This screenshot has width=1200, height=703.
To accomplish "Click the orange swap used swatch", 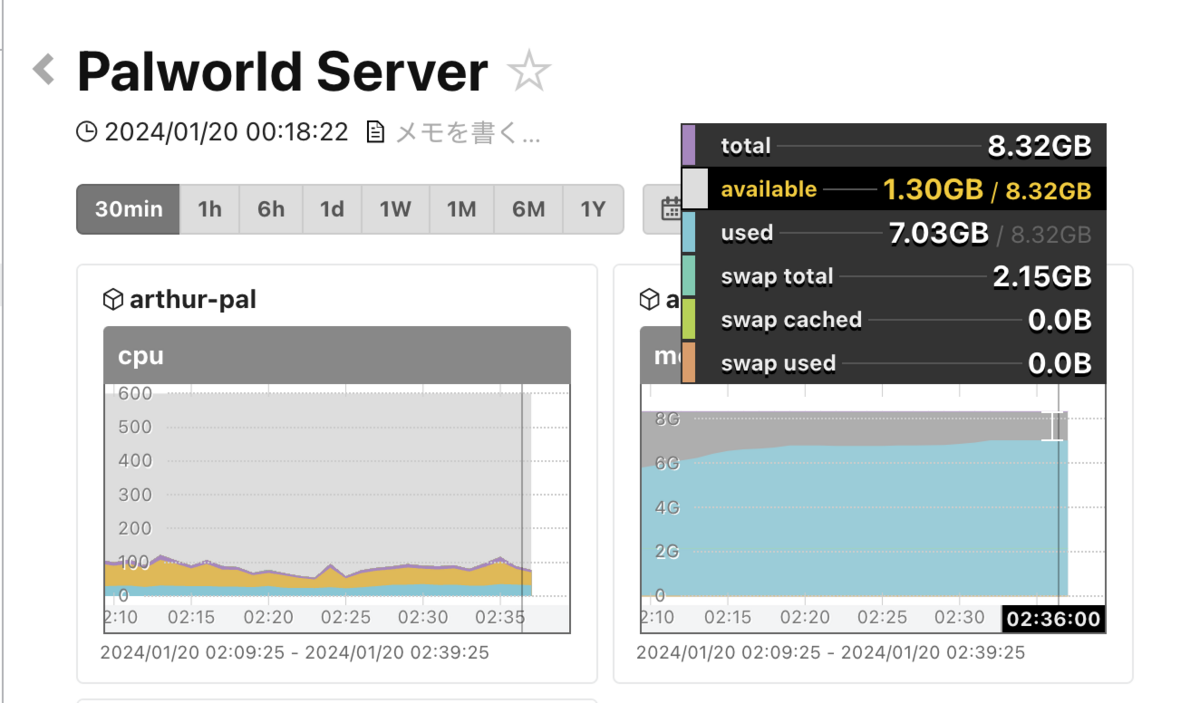I will pyautogui.click(x=688, y=362).
